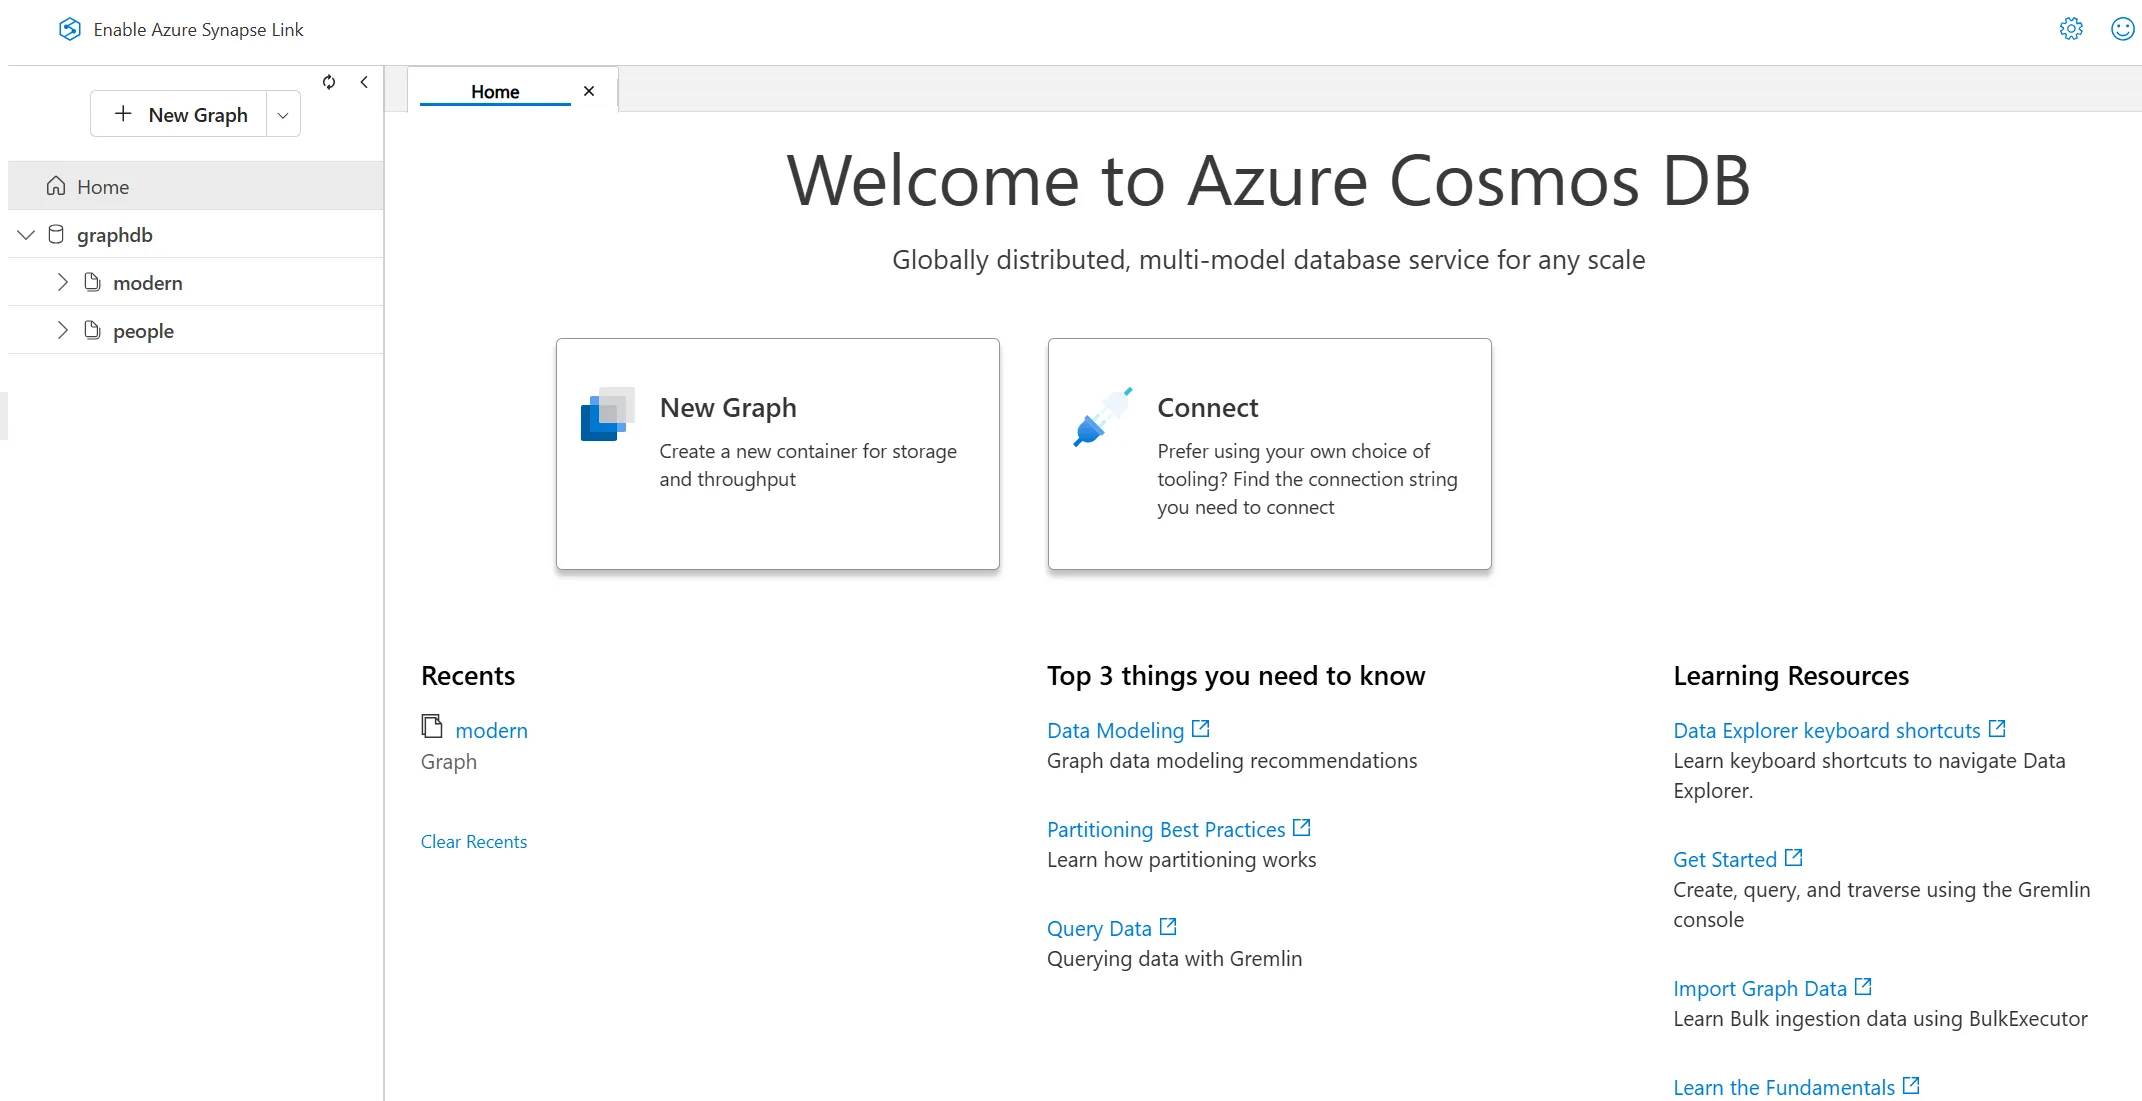Open the Get Started link
The image size is (2142, 1101).
(x=1725, y=860)
